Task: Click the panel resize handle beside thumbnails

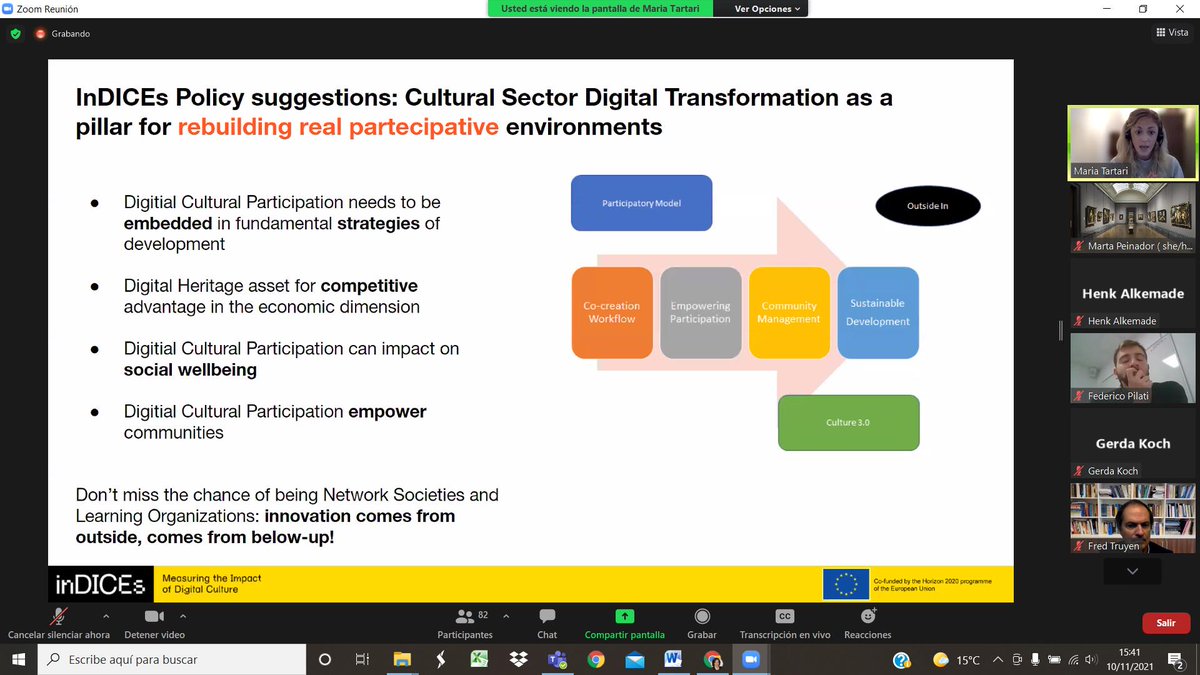Action: [x=1061, y=331]
